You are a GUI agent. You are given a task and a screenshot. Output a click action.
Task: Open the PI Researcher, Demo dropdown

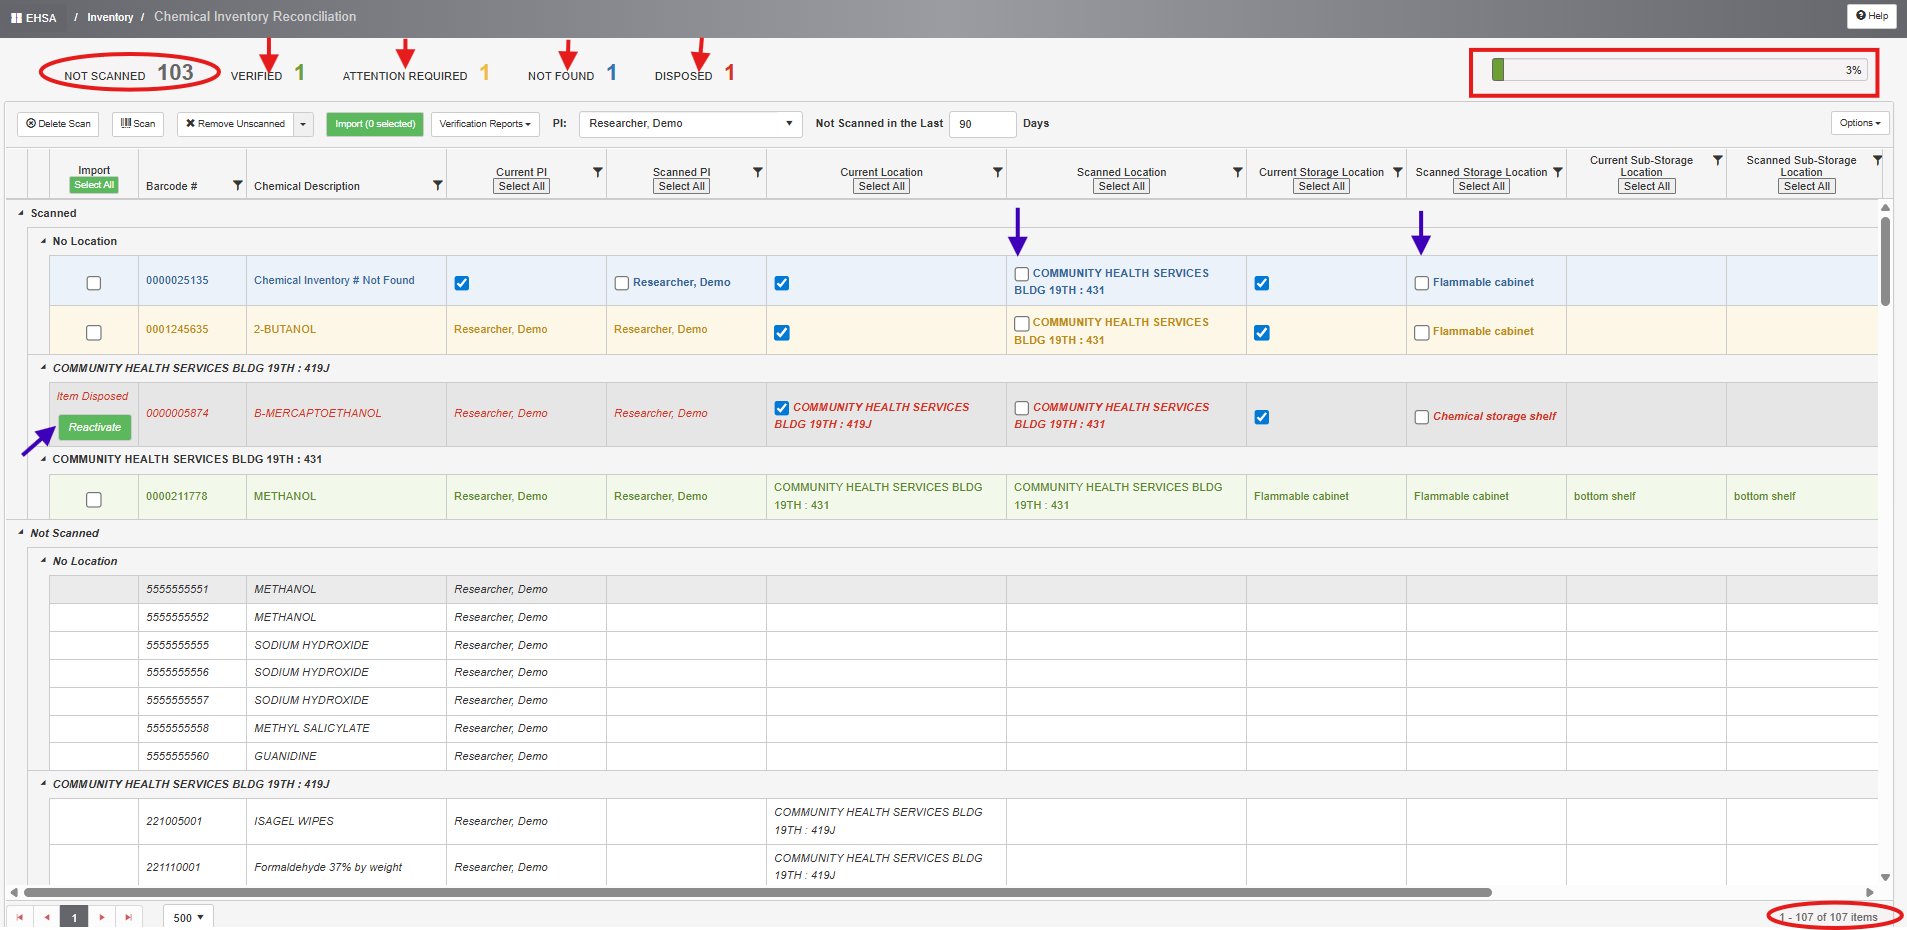click(691, 124)
